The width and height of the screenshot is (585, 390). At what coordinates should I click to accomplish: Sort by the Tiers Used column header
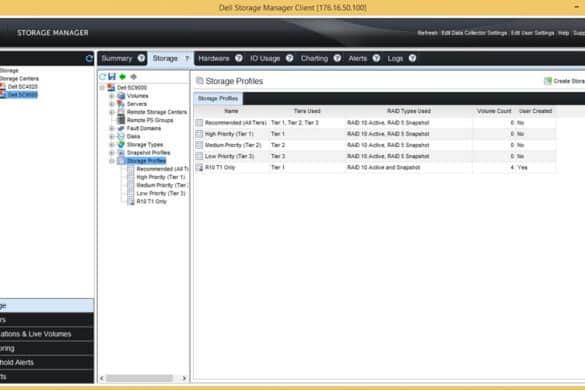(x=307, y=111)
